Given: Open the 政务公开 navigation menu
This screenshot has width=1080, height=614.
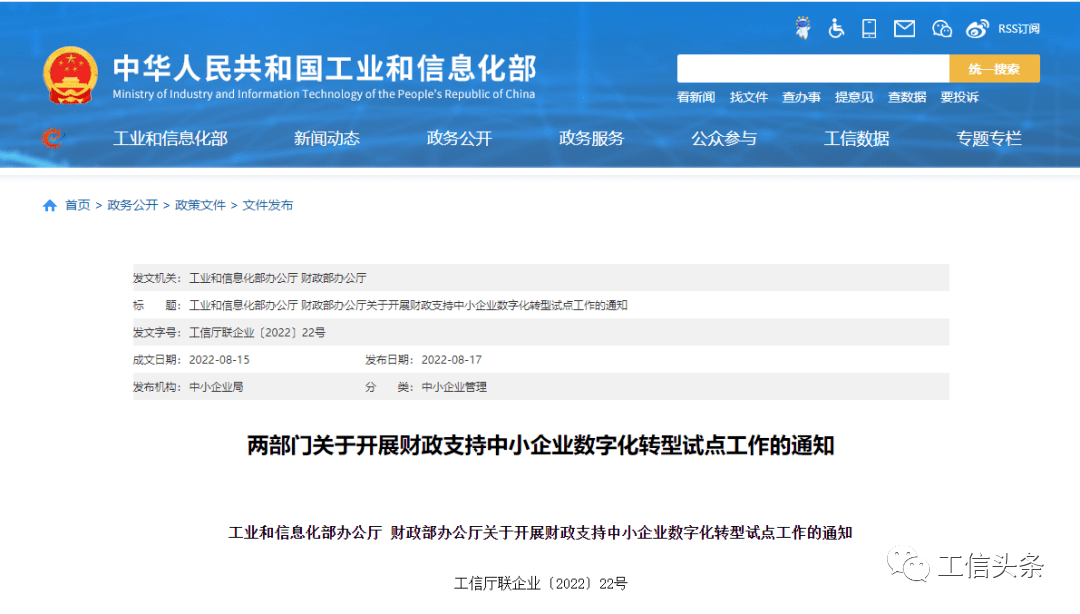Looking at the screenshot, I should tap(459, 139).
